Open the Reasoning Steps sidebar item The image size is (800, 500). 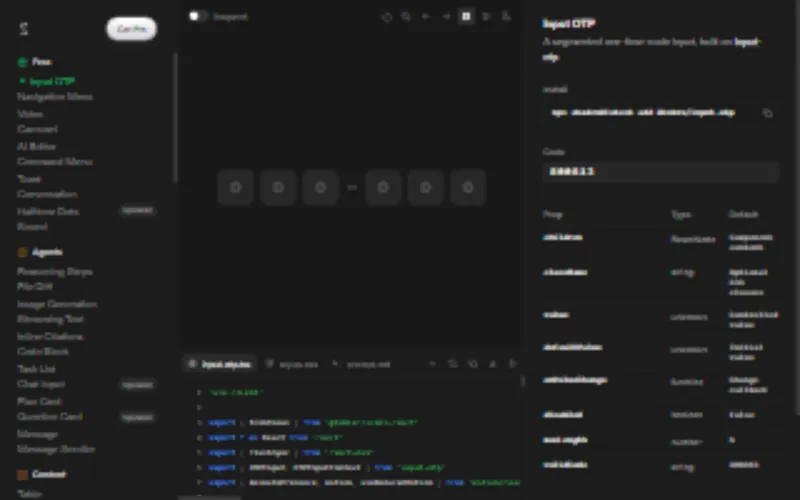(55, 271)
